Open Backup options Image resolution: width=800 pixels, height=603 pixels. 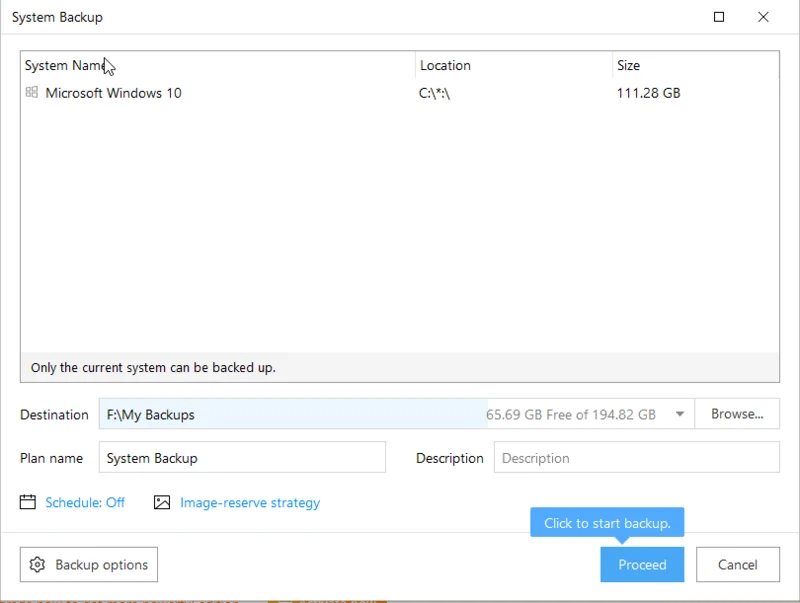[x=89, y=565]
